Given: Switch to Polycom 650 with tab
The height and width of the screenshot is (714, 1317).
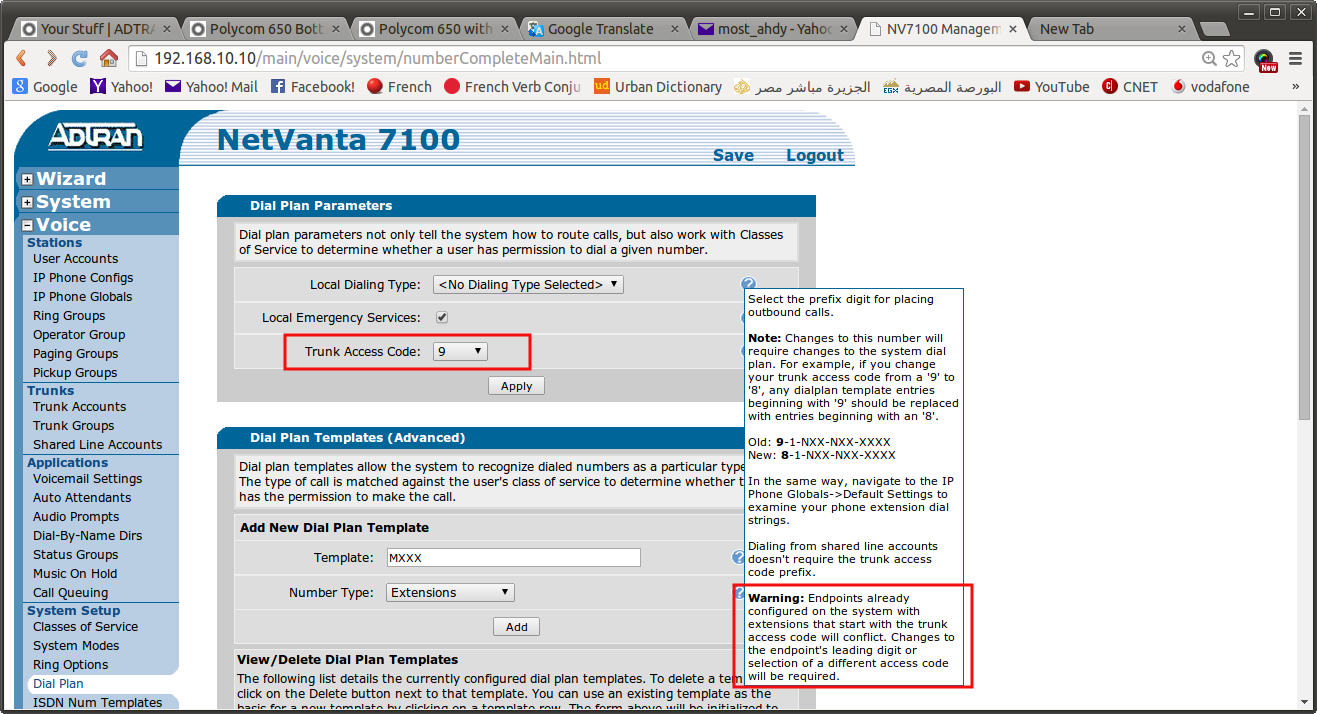Looking at the screenshot, I should (x=434, y=28).
